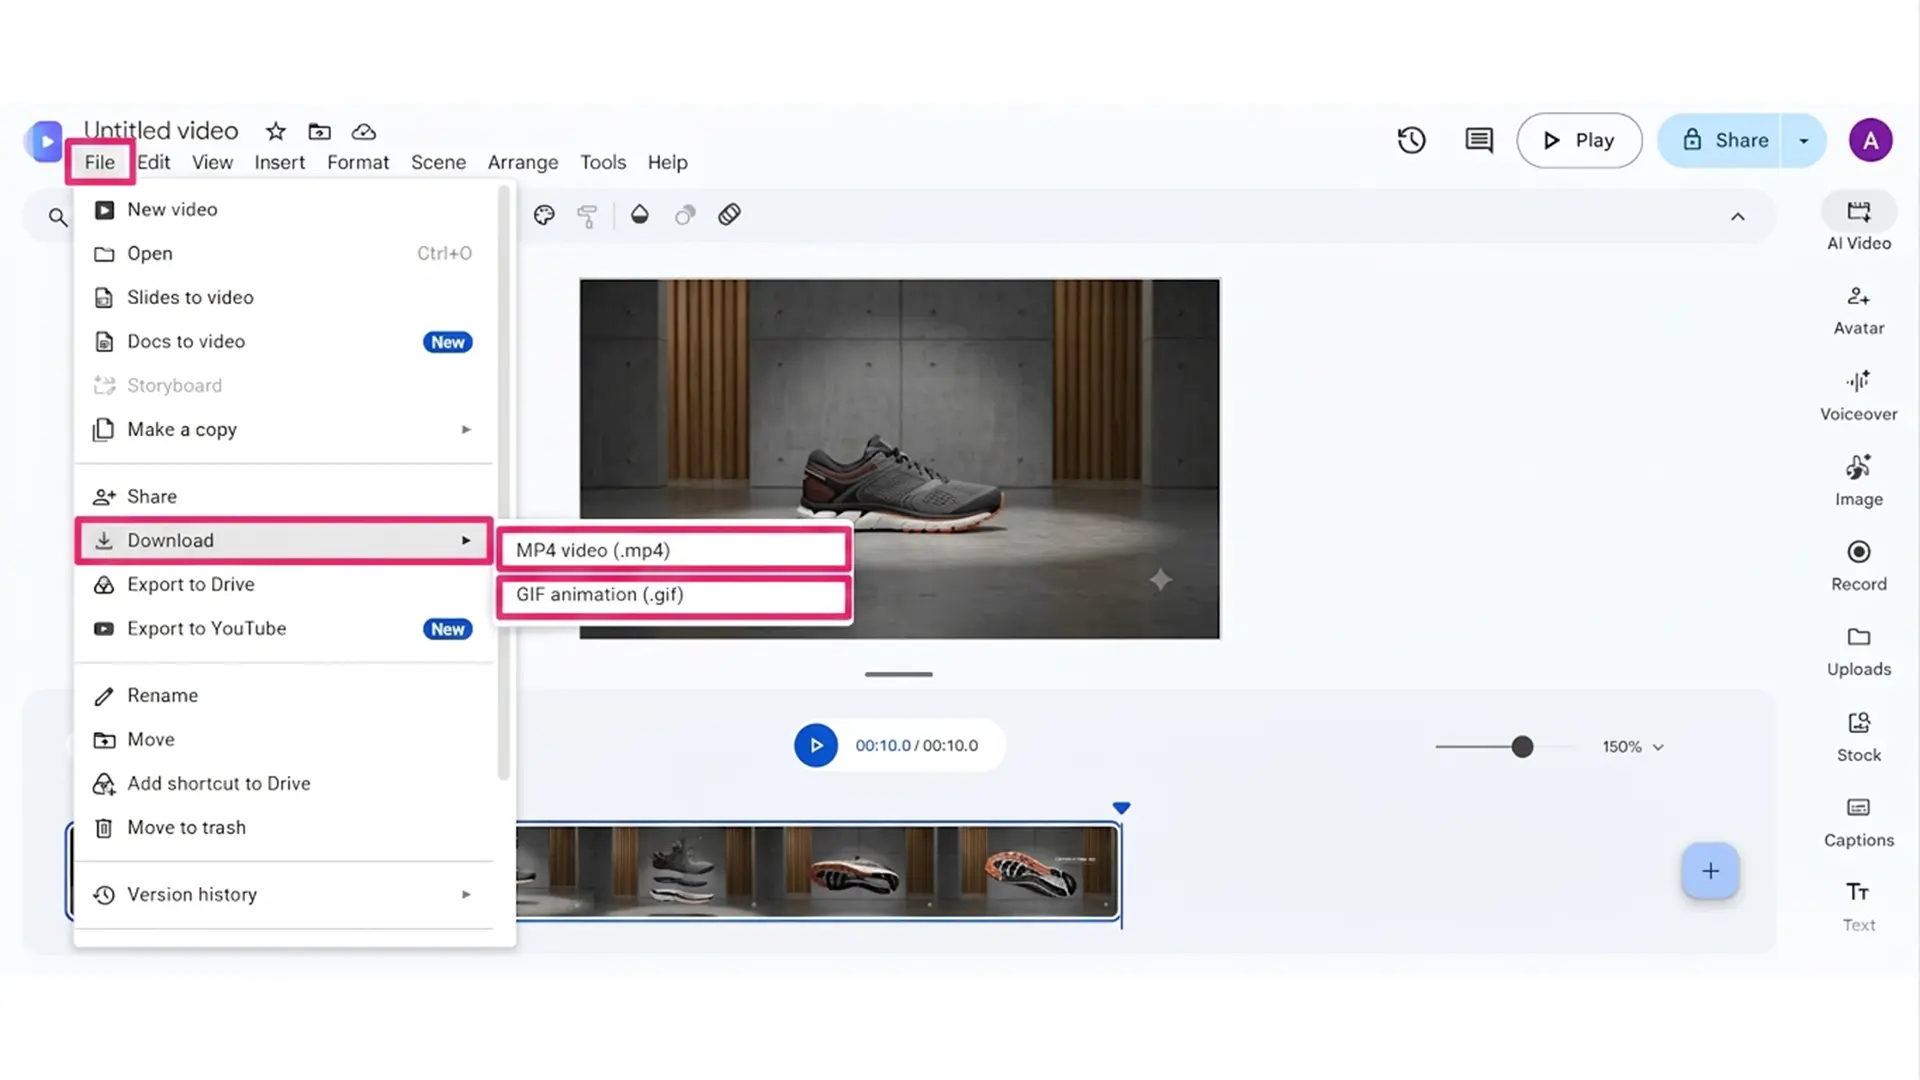The image size is (1920, 1080).
Task: Open the AI Video panel
Action: pyautogui.click(x=1859, y=223)
